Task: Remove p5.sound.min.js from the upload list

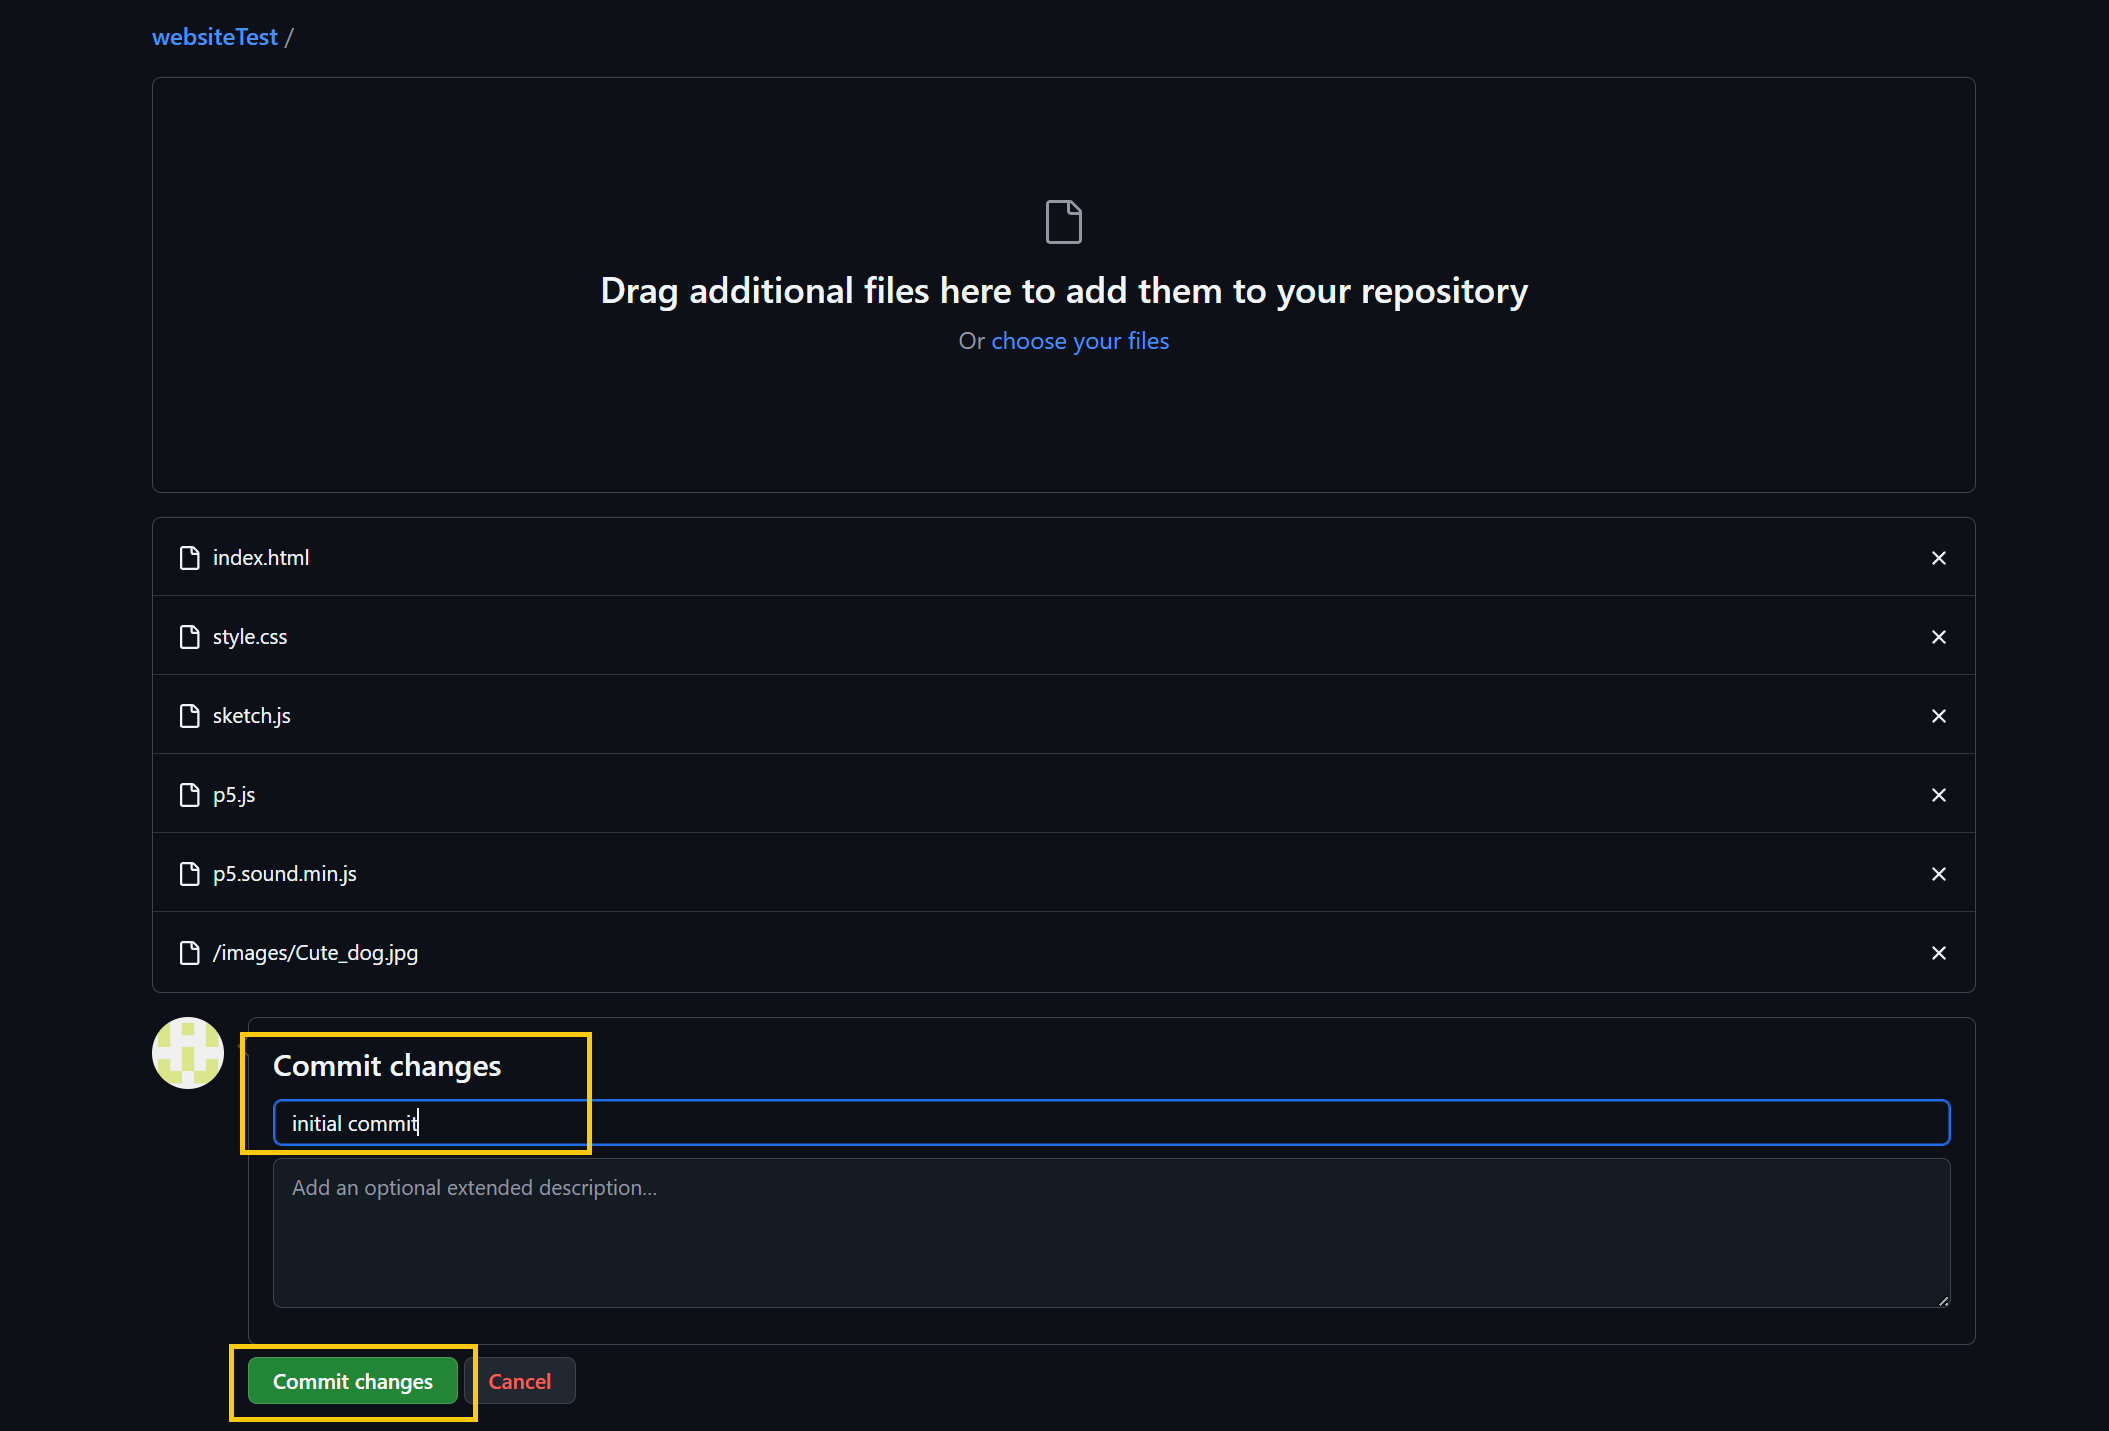Action: click(x=1938, y=873)
